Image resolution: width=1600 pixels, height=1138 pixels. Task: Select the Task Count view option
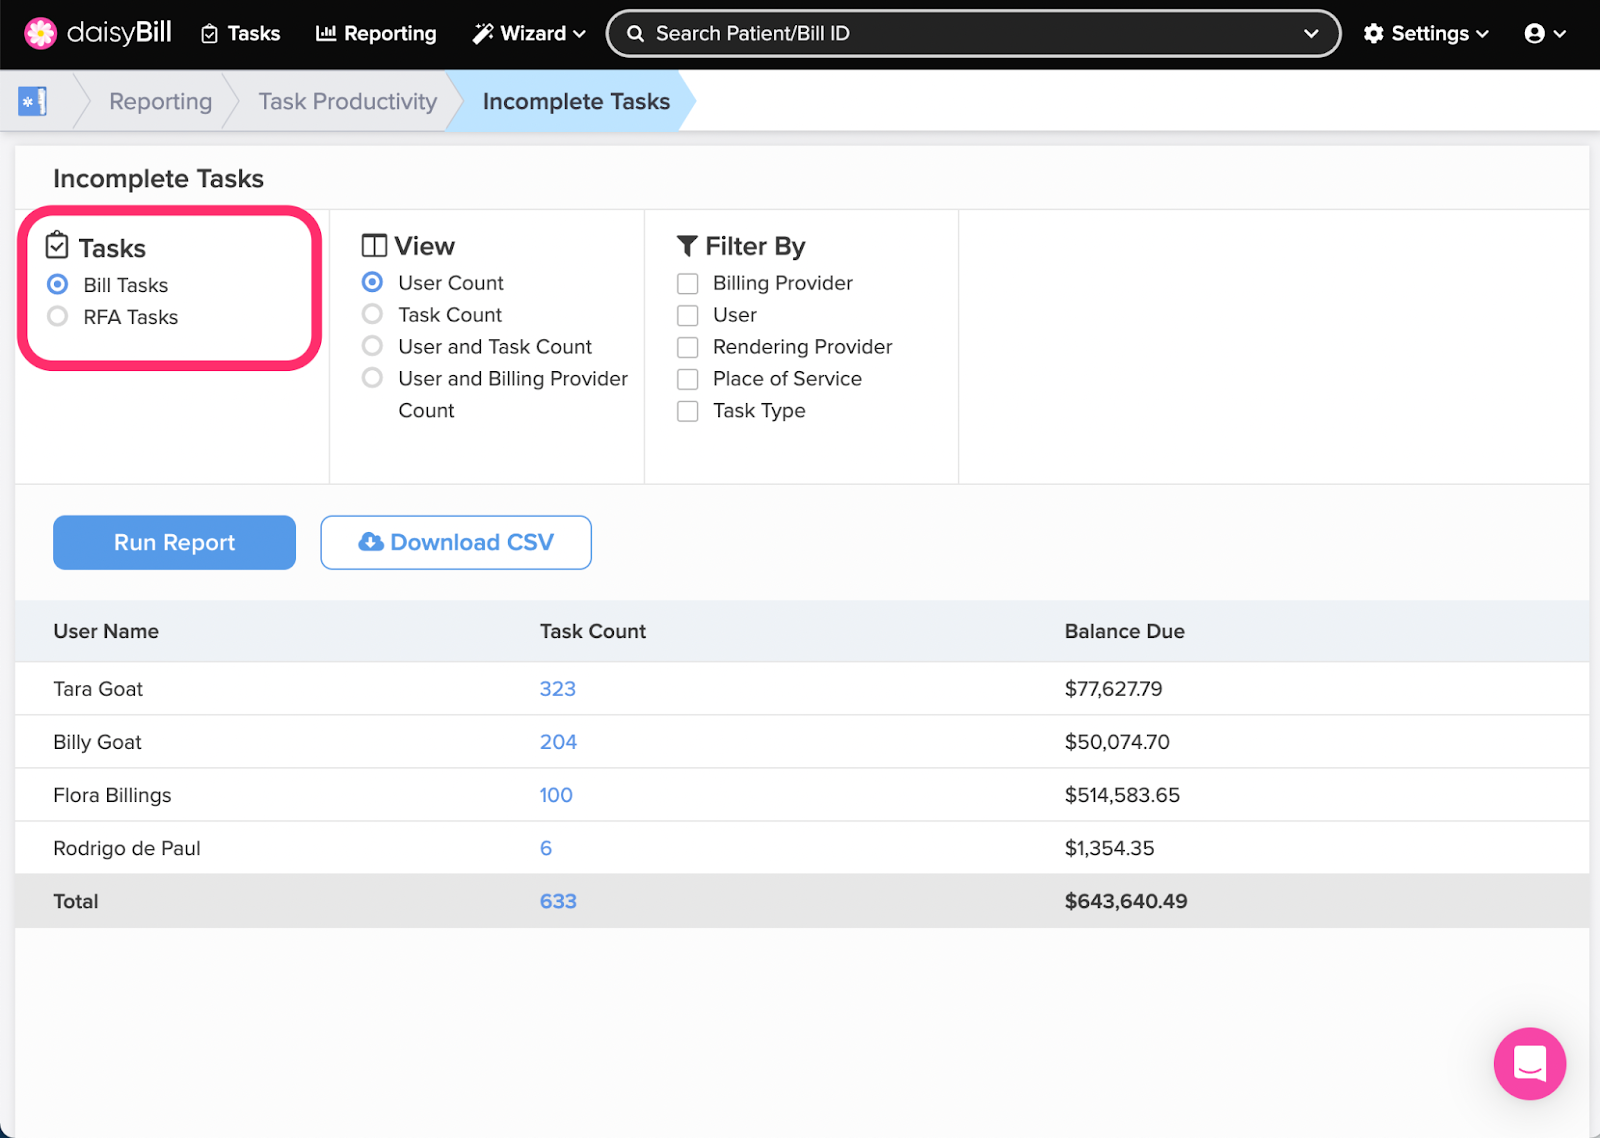[x=372, y=315]
